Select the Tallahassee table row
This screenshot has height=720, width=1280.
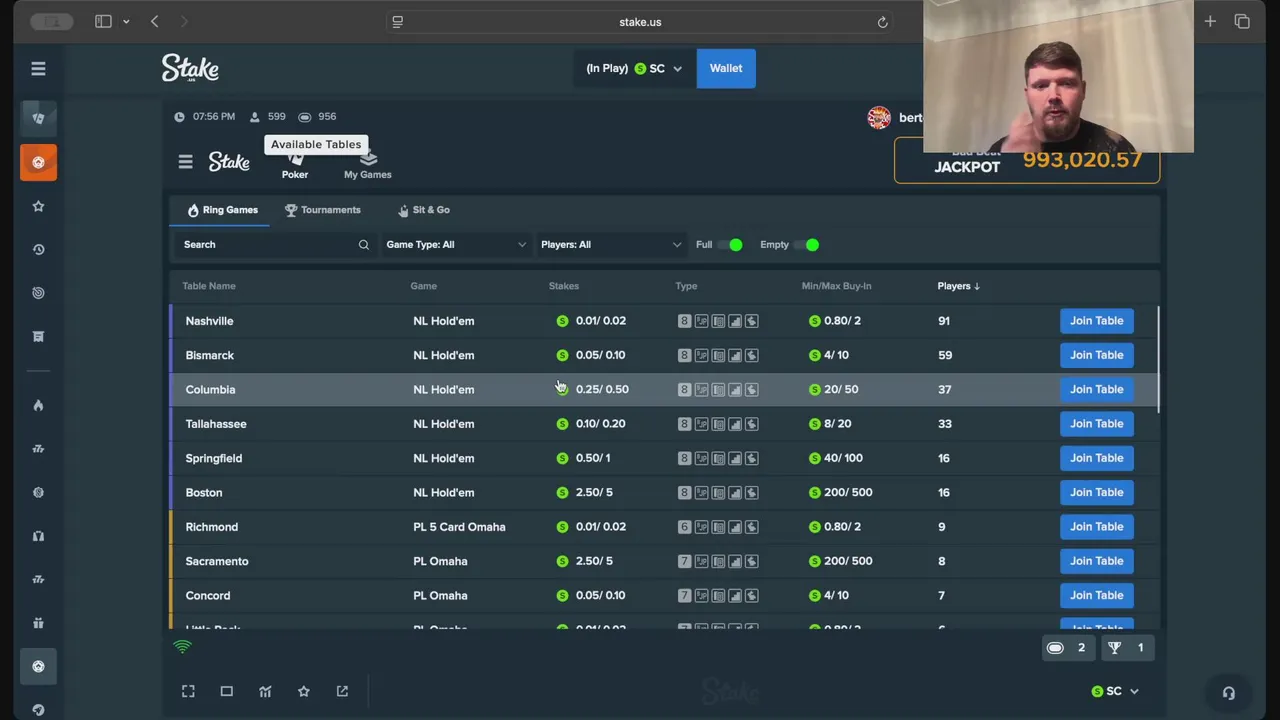(x=664, y=424)
